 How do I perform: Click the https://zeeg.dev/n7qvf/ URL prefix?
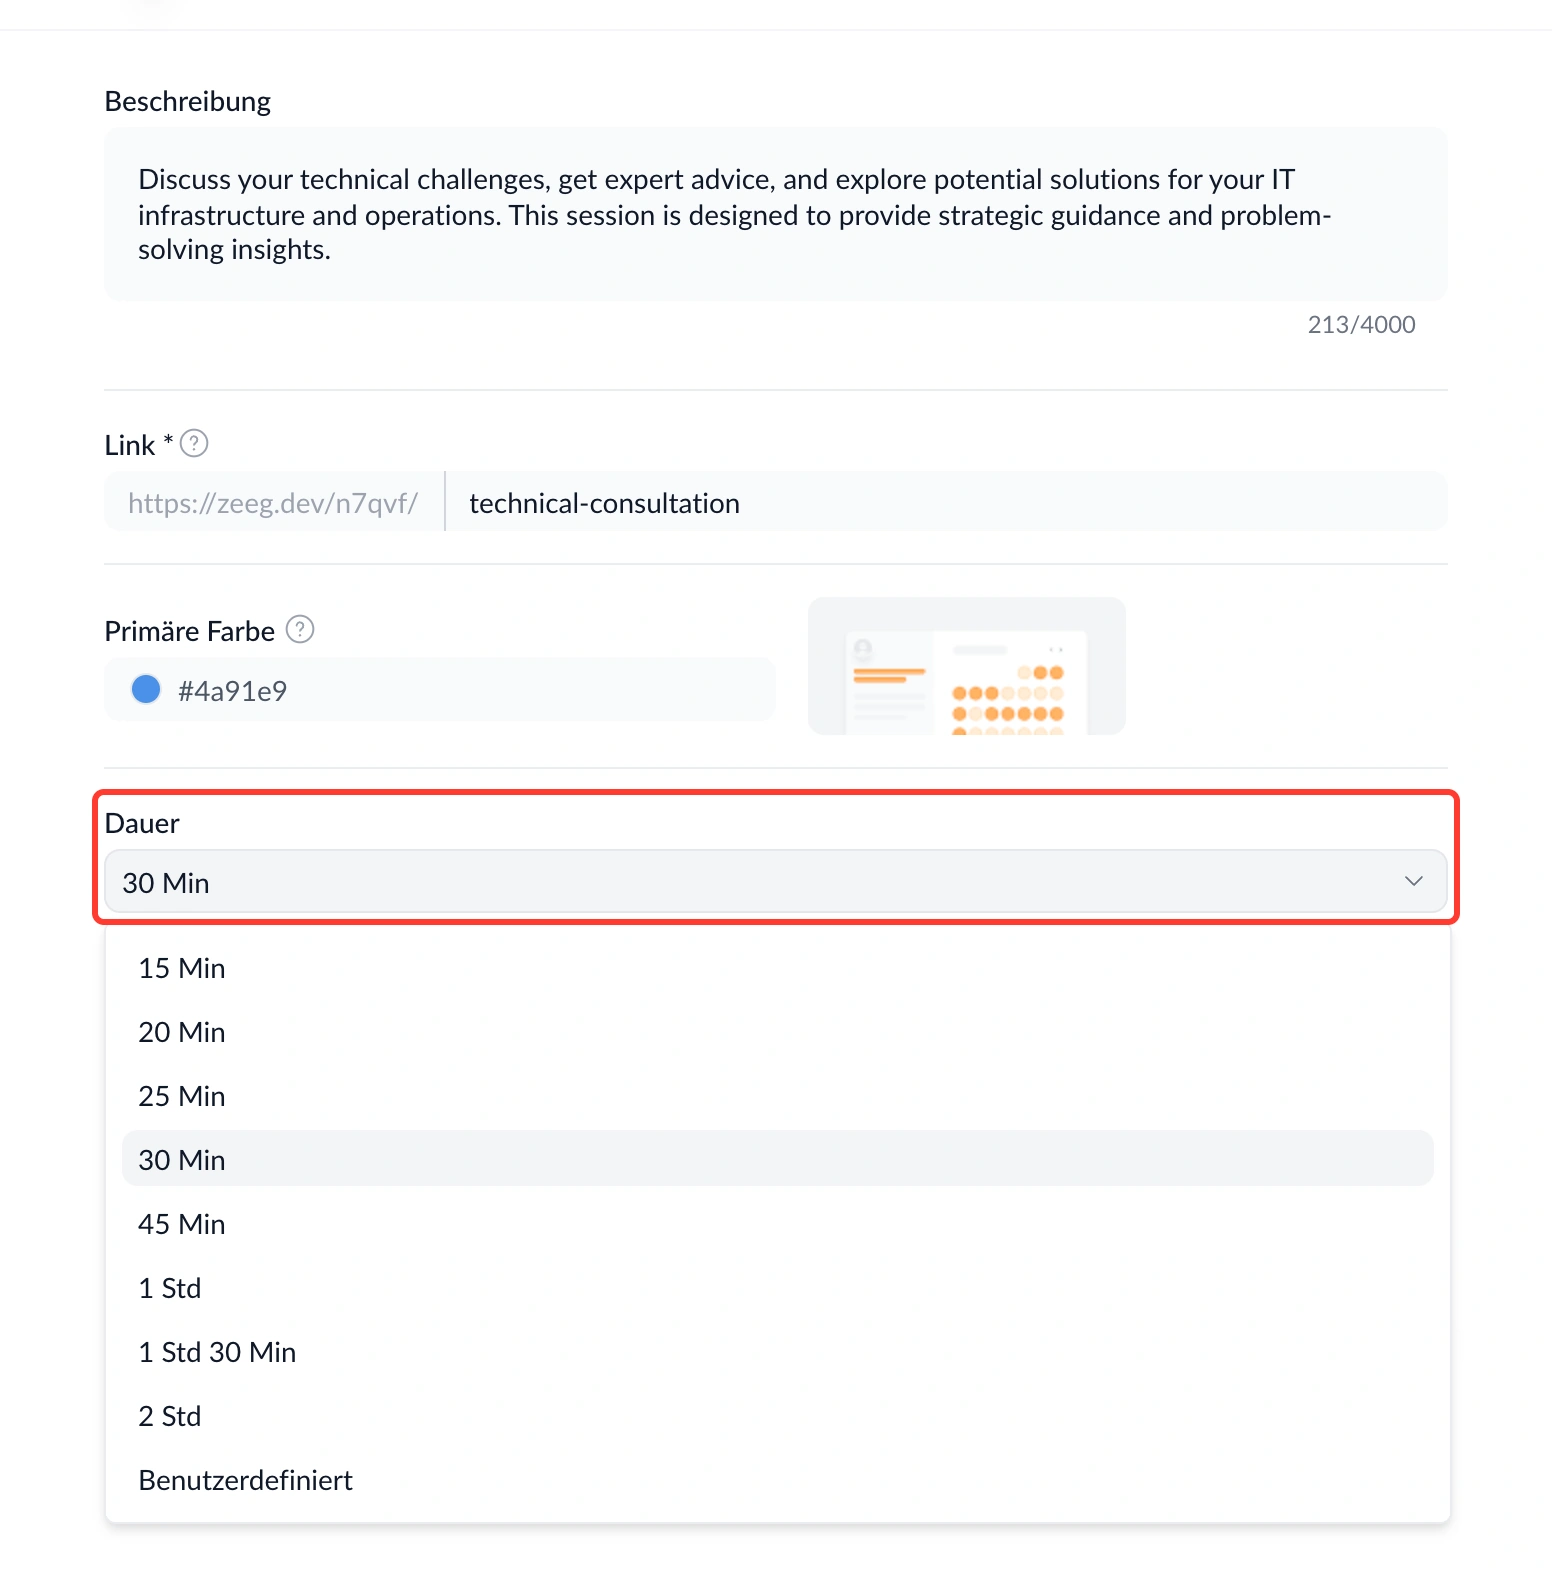pyautogui.click(x=273, y=503)
